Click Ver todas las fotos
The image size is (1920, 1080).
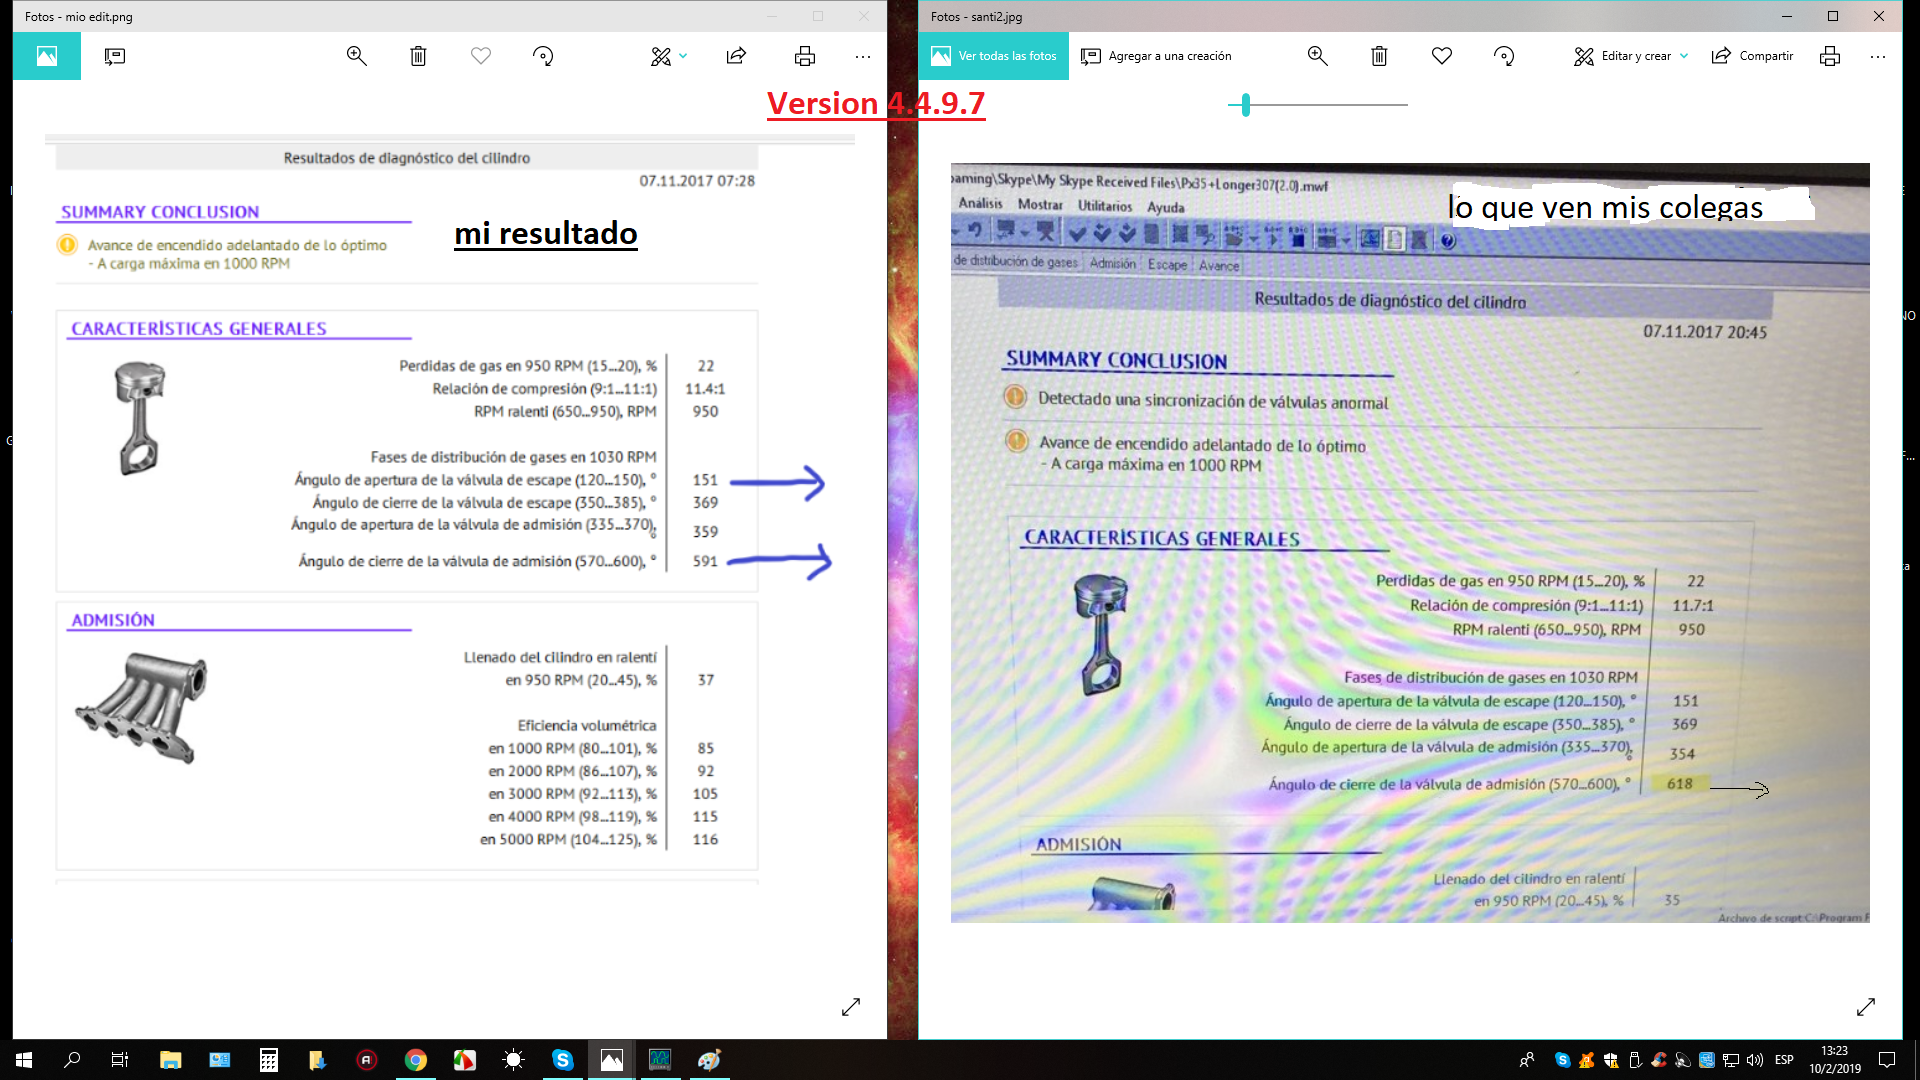pos(993,56)
